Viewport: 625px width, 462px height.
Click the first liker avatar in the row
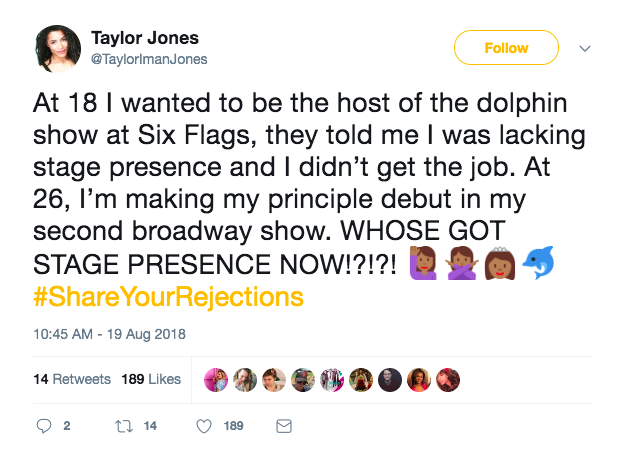coord(215,379)
